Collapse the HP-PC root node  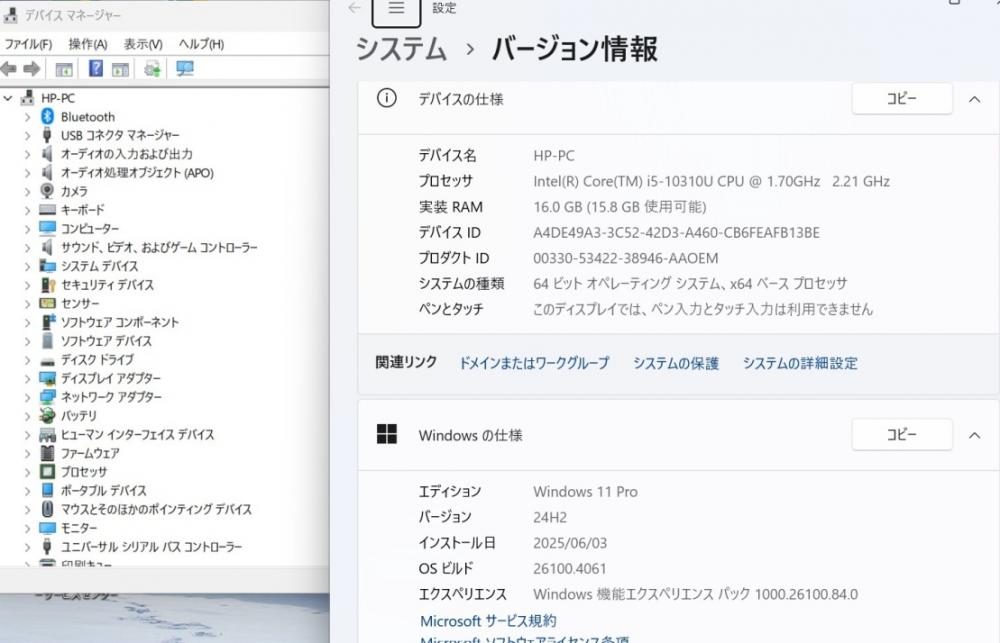[x=8, y=98]
